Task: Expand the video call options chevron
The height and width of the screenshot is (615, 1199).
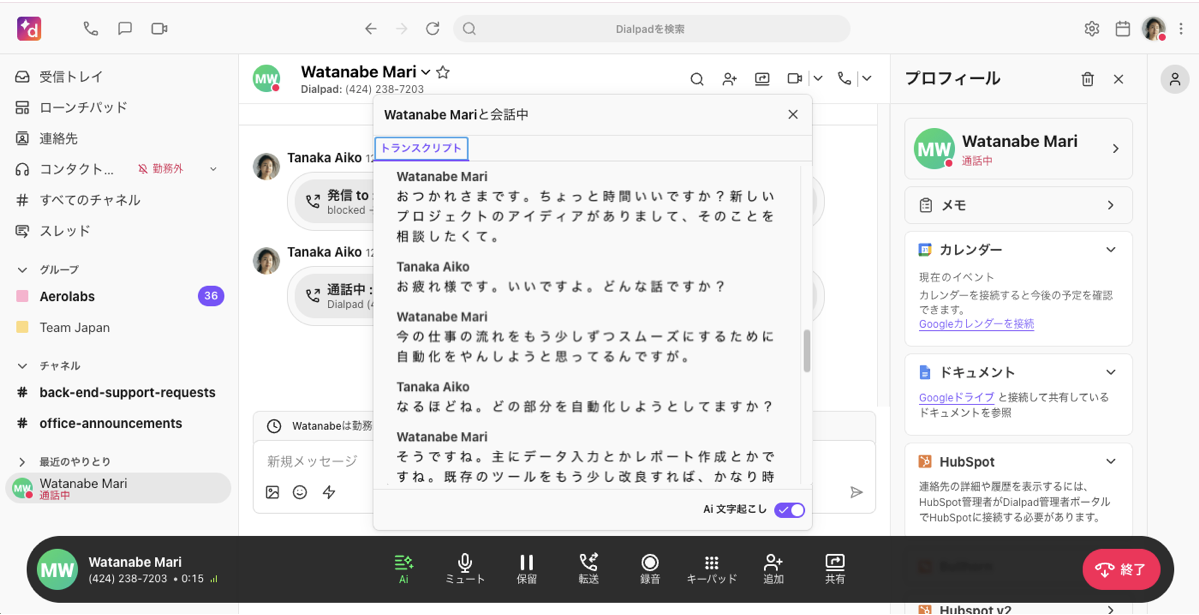Action: 817,78
